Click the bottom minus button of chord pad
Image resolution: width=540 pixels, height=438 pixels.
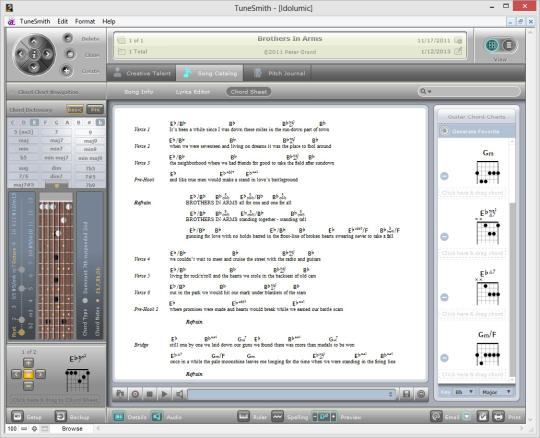point(28,386)
